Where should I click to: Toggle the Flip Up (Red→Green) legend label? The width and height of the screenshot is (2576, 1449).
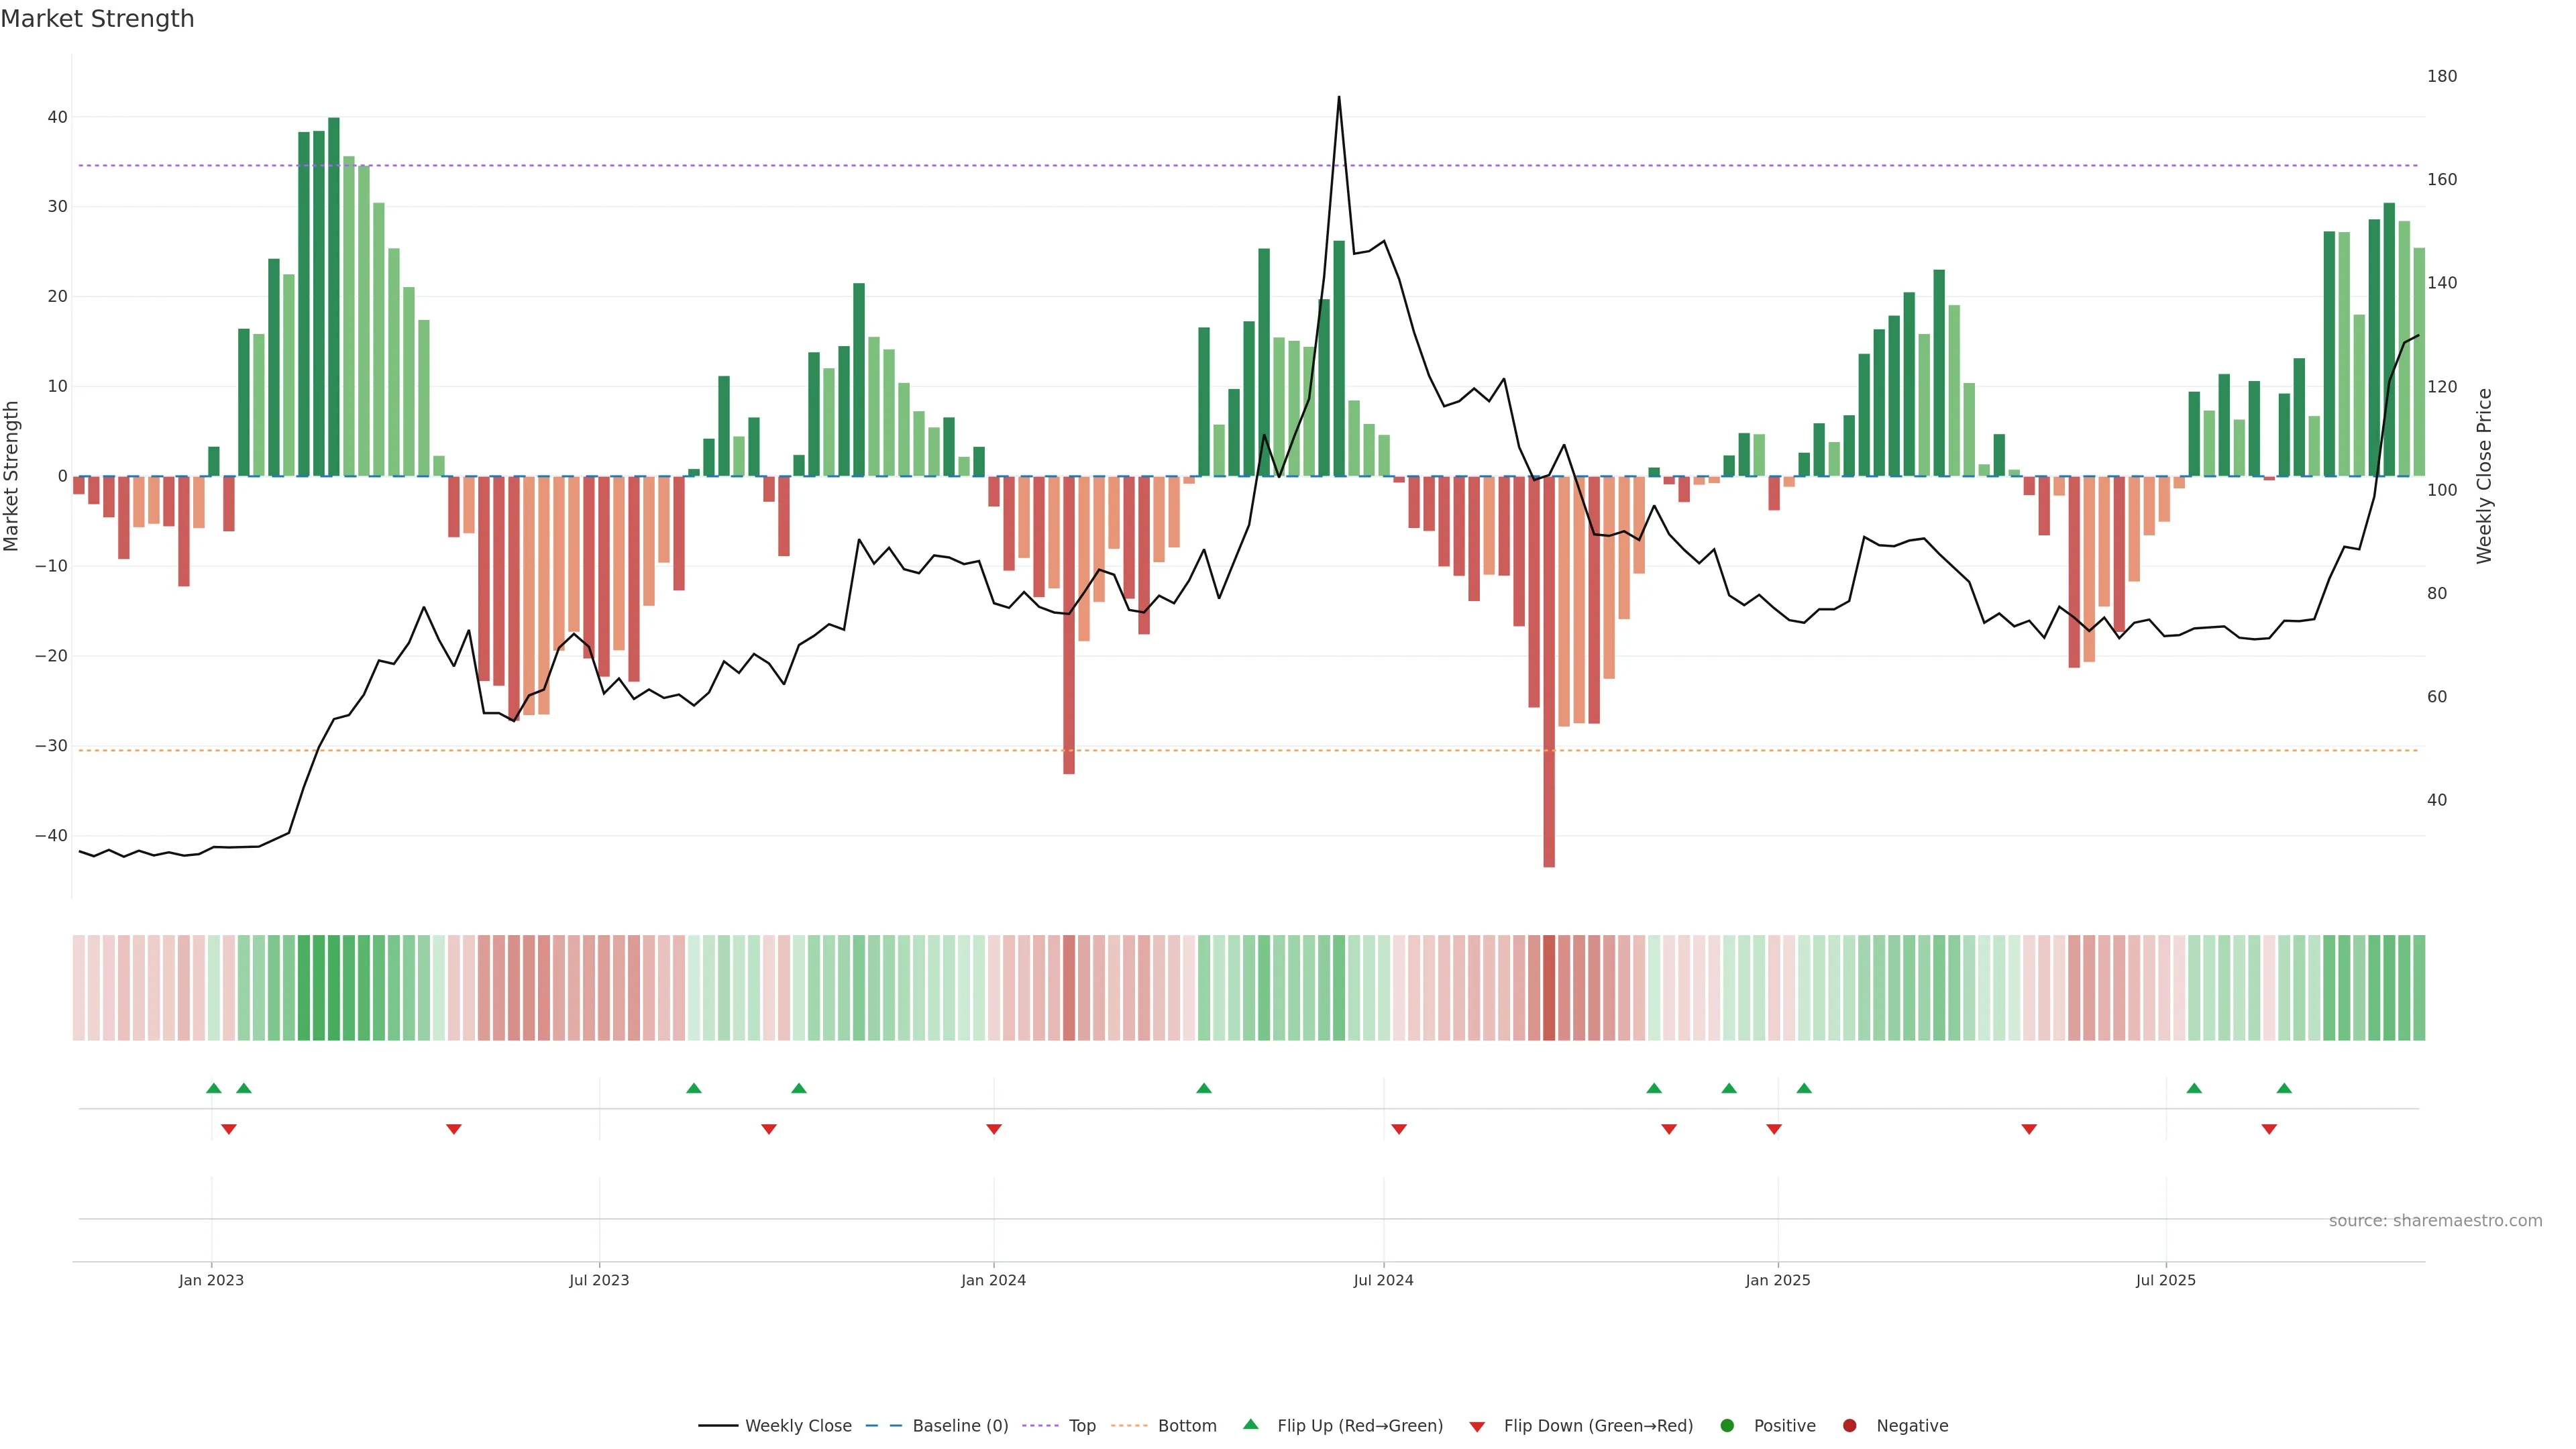tap(1360, 1426)
